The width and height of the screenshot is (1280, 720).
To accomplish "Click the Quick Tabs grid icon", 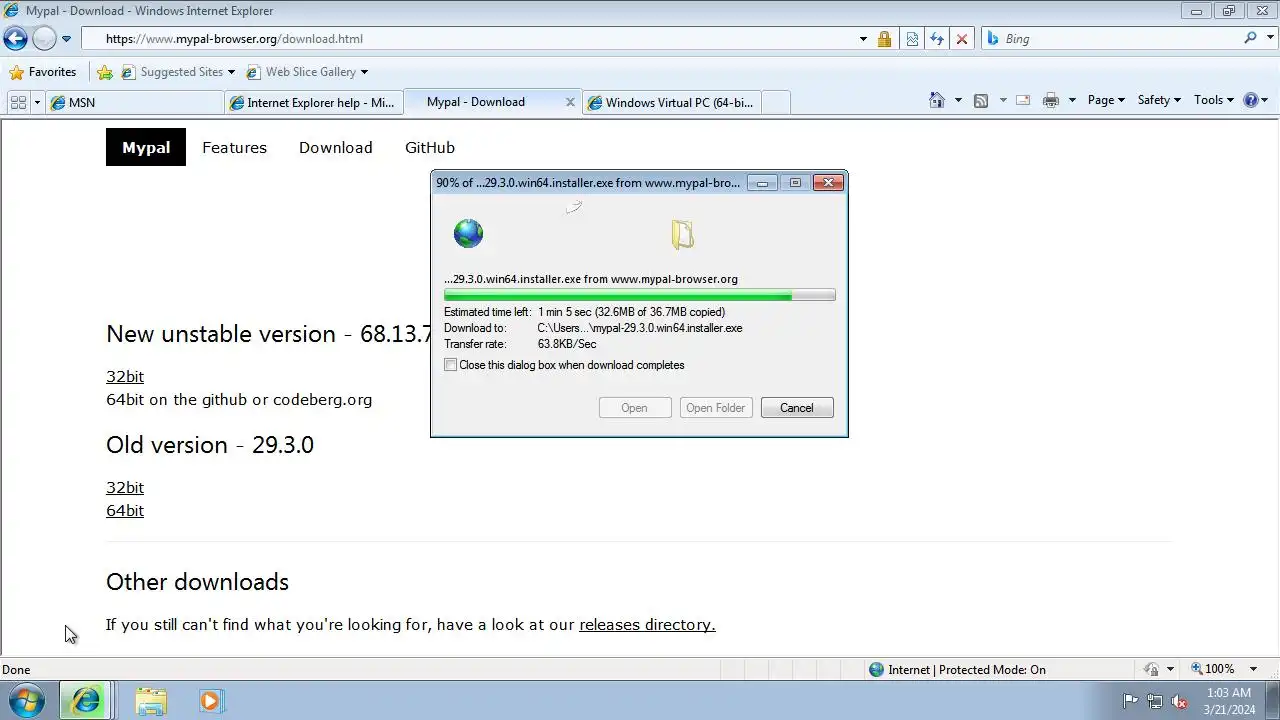I will pyautogui.click(x=18, y=102).
